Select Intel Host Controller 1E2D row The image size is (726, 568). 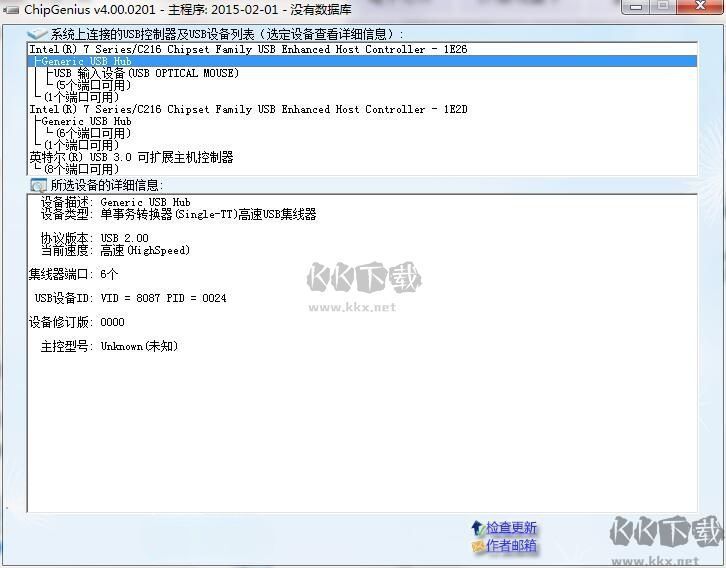click(x=363, y=109)
